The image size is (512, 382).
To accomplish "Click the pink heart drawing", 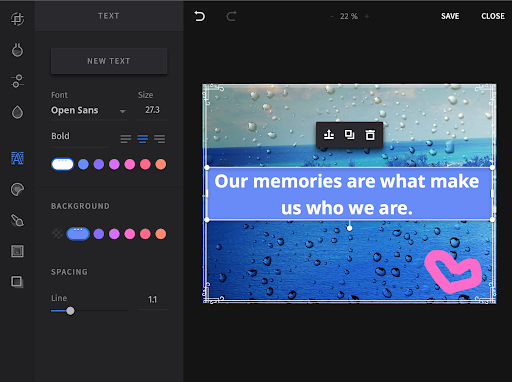I will [453, 271].
